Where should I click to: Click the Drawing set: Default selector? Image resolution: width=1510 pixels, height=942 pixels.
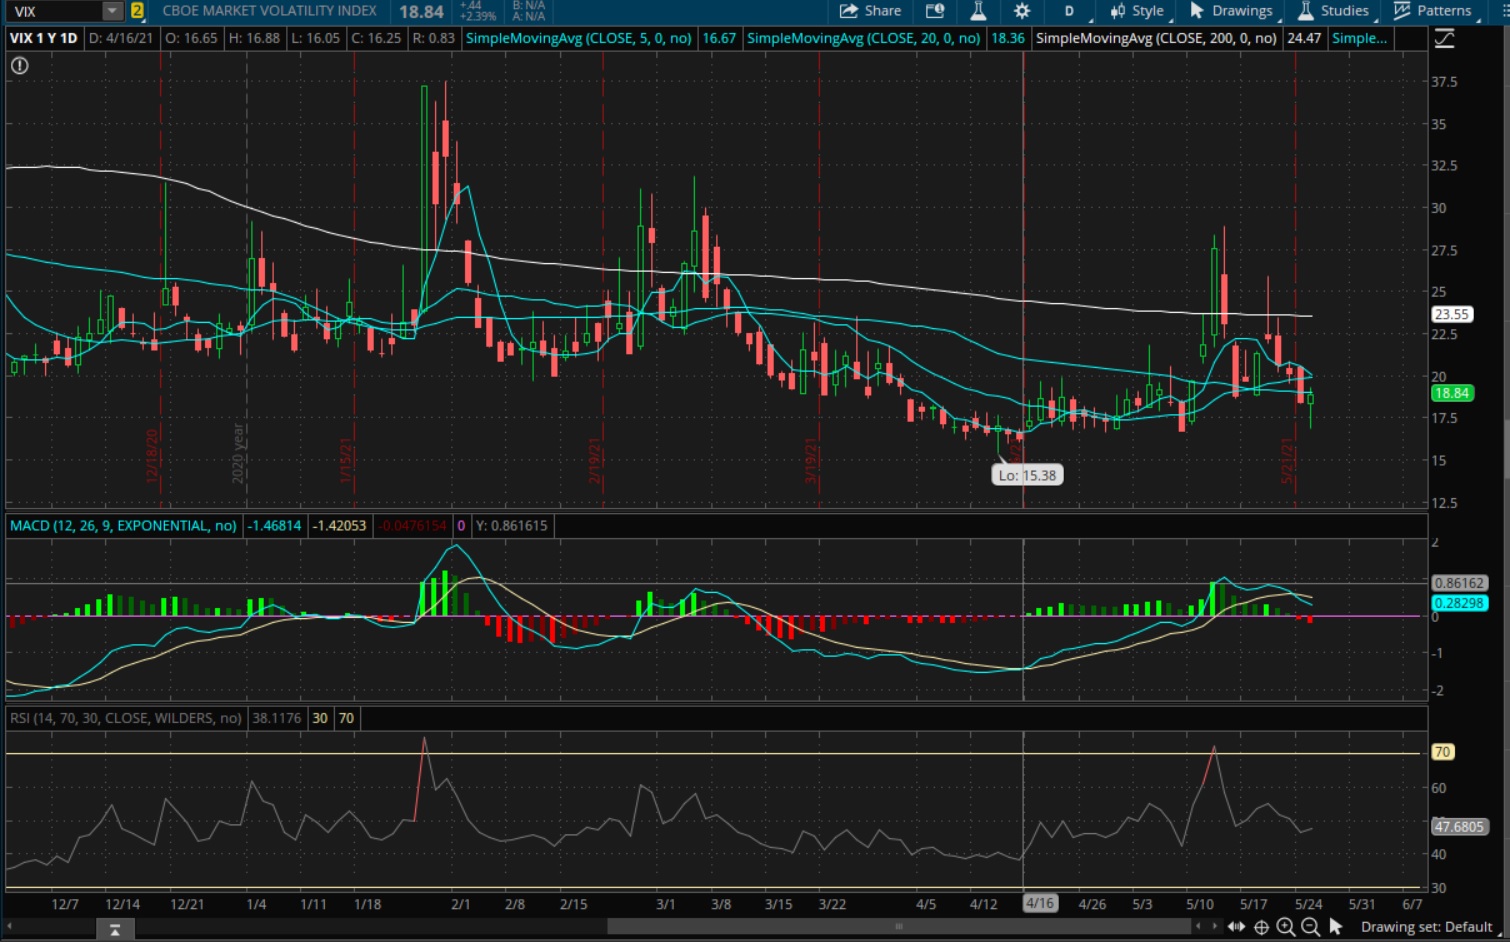[x=1426, y=927]
